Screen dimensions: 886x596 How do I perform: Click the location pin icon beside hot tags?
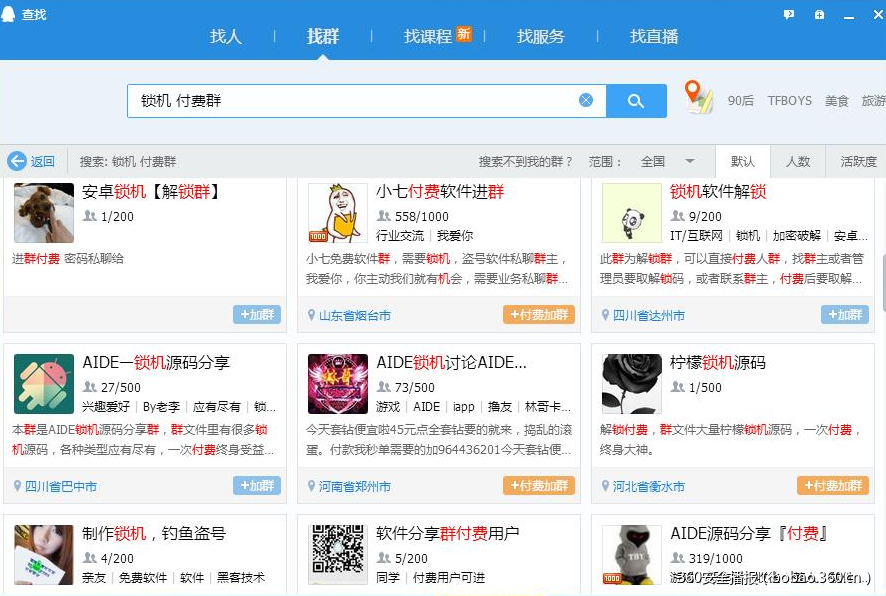[698, 96]
